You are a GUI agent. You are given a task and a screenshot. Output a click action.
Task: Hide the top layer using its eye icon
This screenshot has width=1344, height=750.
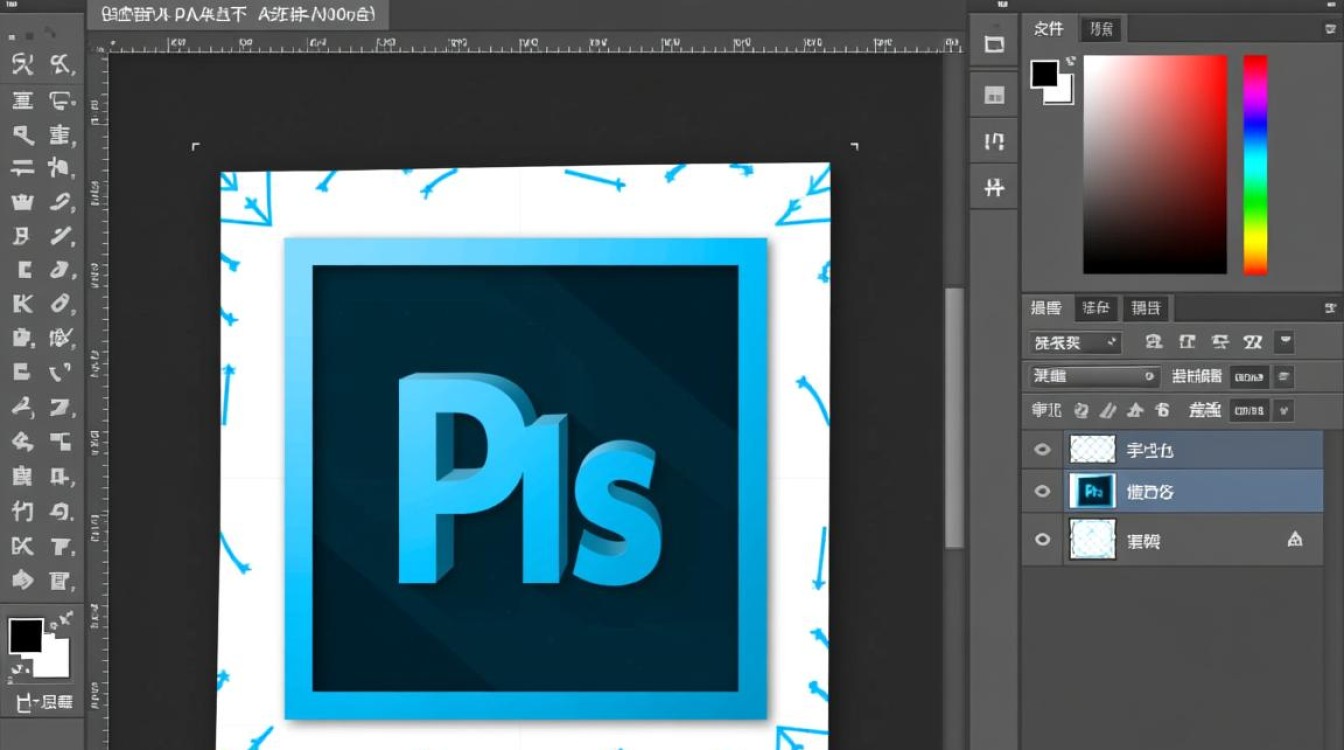click(x=1042, y=450)
